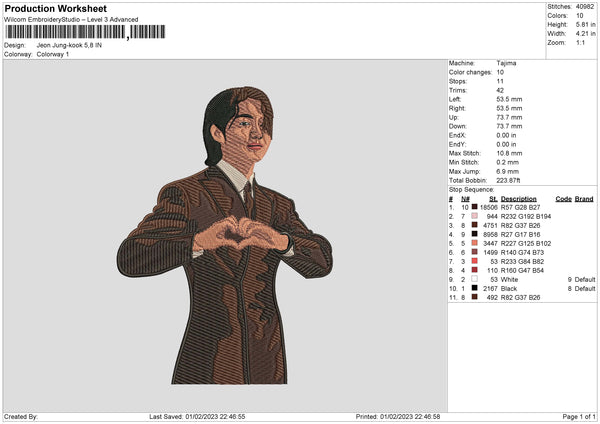Pick the white swatch in the White row
This screenshot has height=424, width=600.
(474, 279)
